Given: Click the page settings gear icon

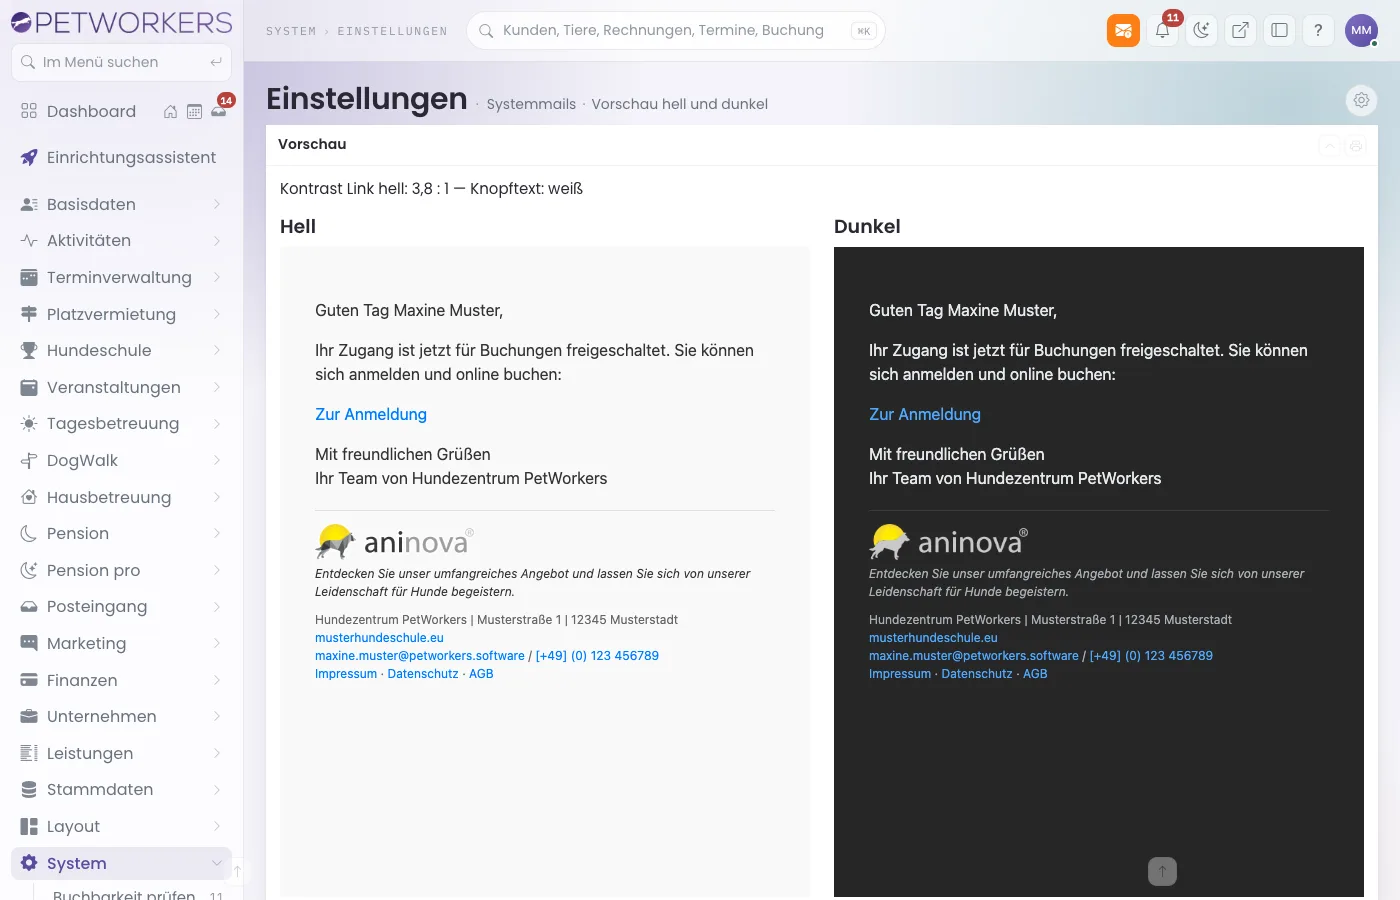Looking at the screenshot, I should pyautogui.click(x=1361, y=100).
